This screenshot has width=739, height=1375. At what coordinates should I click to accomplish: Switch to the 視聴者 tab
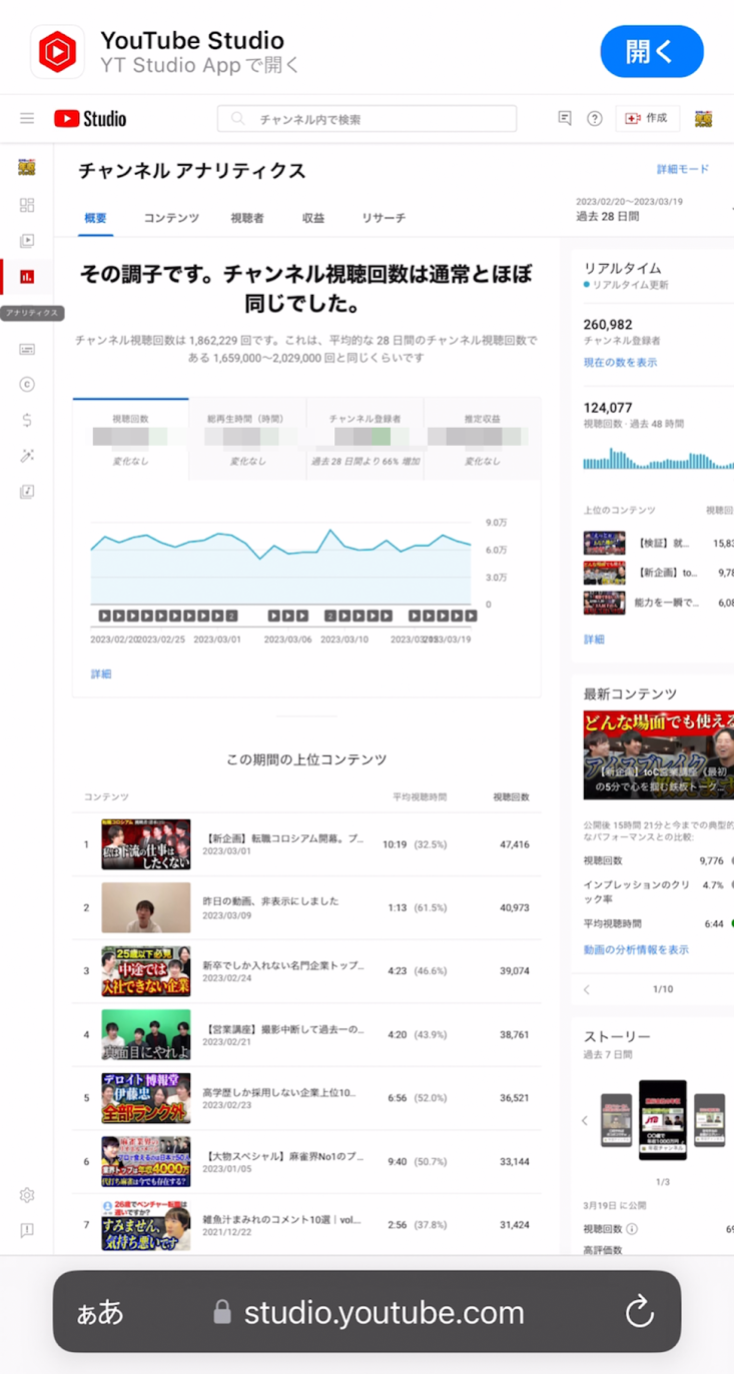[247, 218]
